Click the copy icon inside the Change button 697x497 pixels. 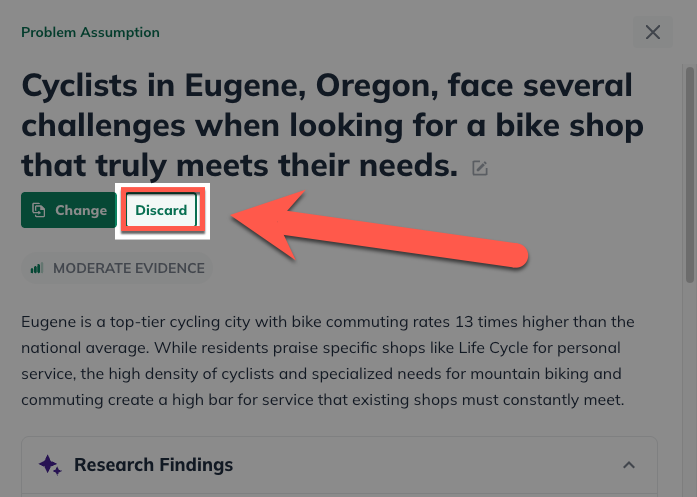[39, 210]
